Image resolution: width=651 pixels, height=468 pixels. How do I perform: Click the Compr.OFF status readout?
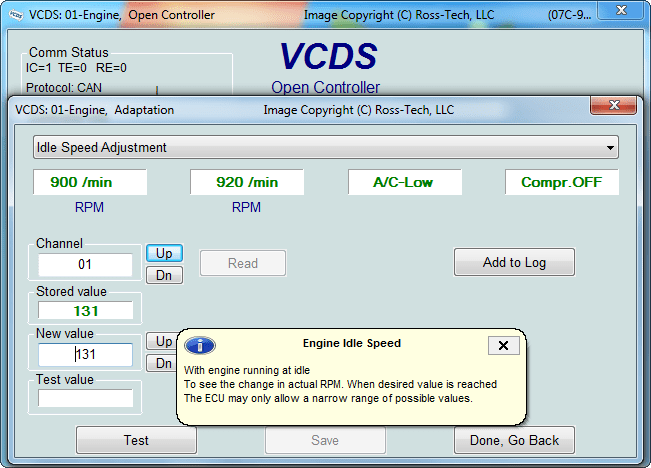[x=562, y=182]
